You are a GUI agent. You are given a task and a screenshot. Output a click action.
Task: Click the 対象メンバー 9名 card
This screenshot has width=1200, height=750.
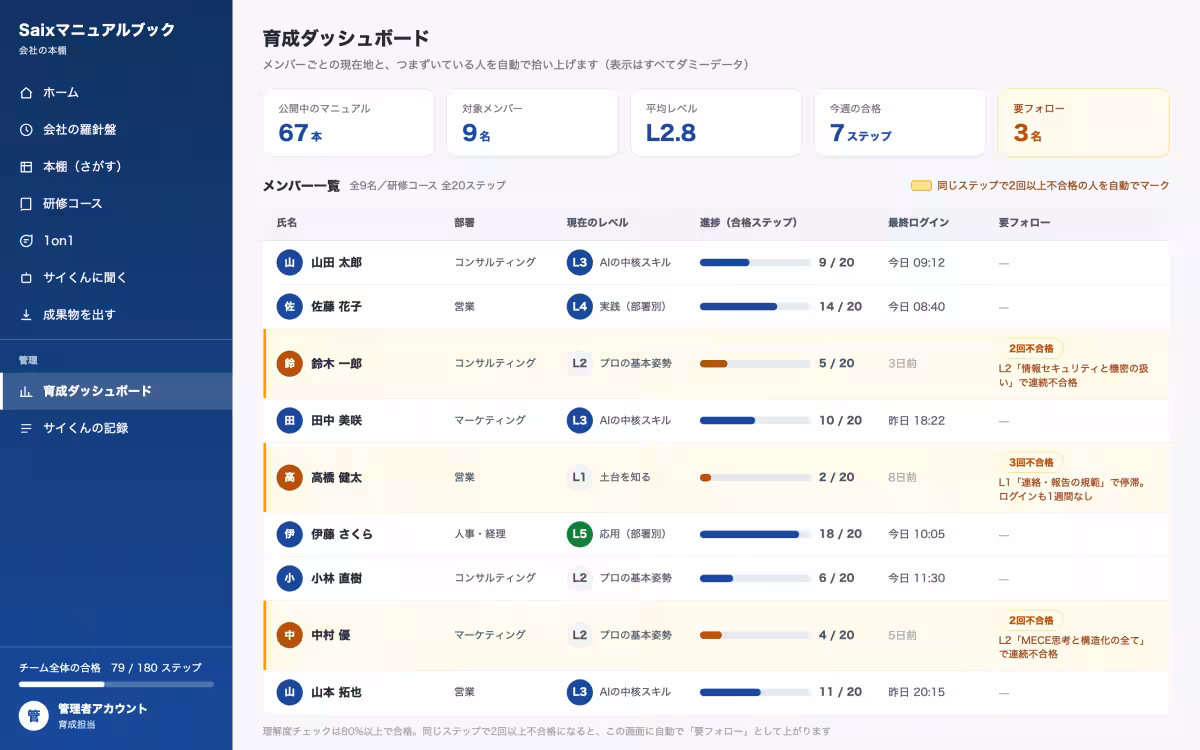coord(532,123)
